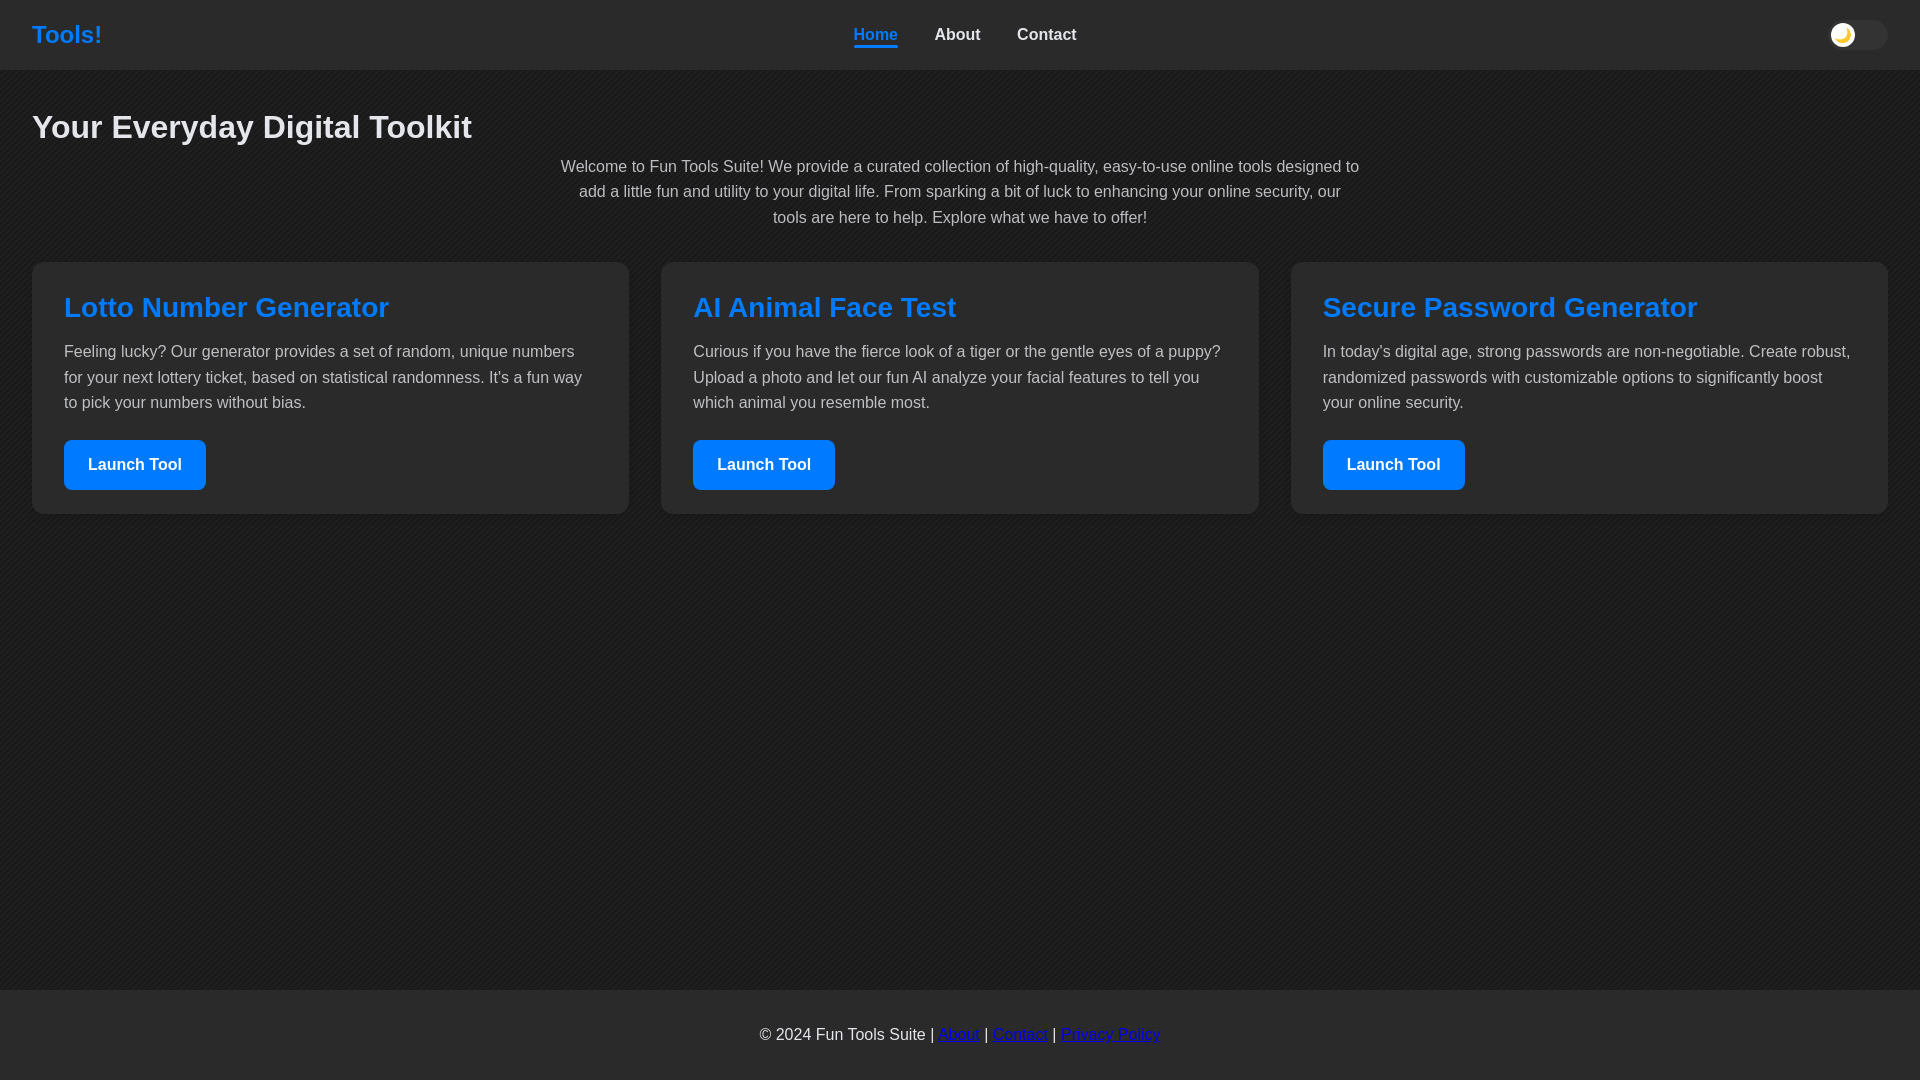Open the footer Contact link
The height and width of the screenshot is (1080, 1920).
(1020, 1035)
